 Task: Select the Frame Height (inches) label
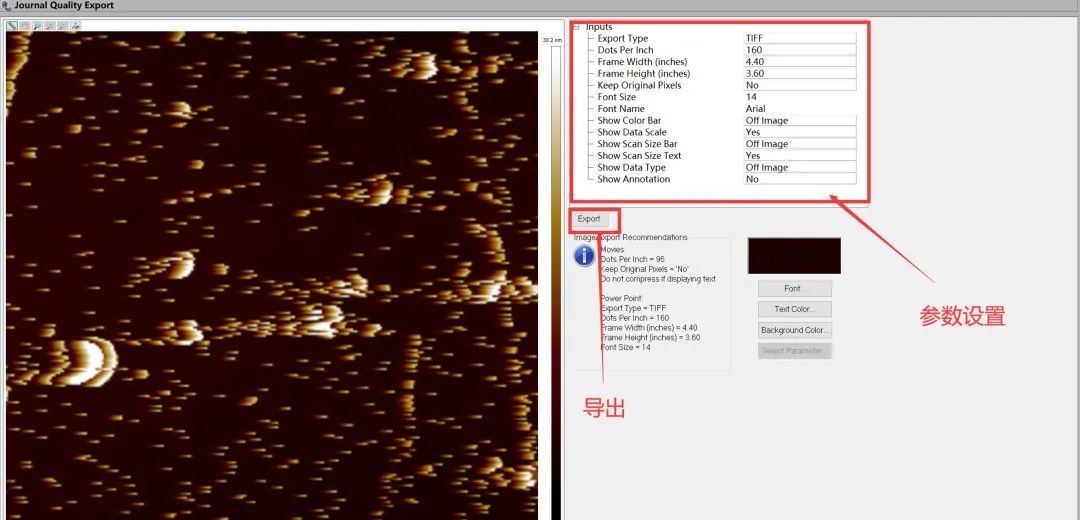[643, 74]
